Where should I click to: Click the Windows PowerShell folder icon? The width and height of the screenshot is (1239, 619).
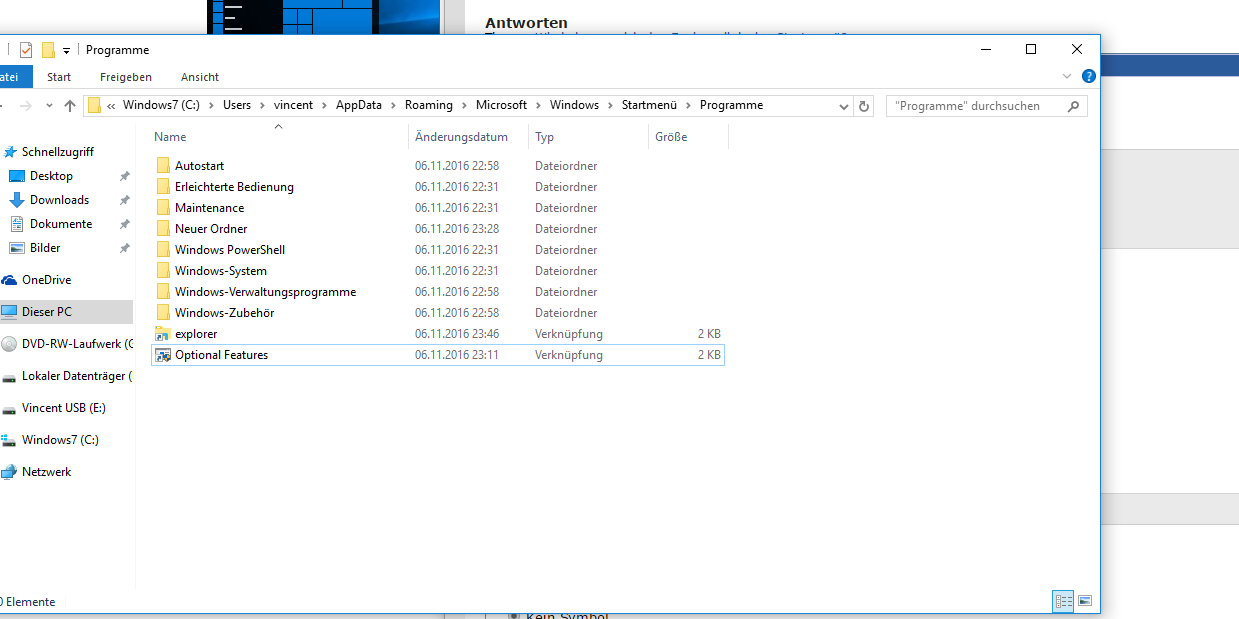tap(163, 250)
